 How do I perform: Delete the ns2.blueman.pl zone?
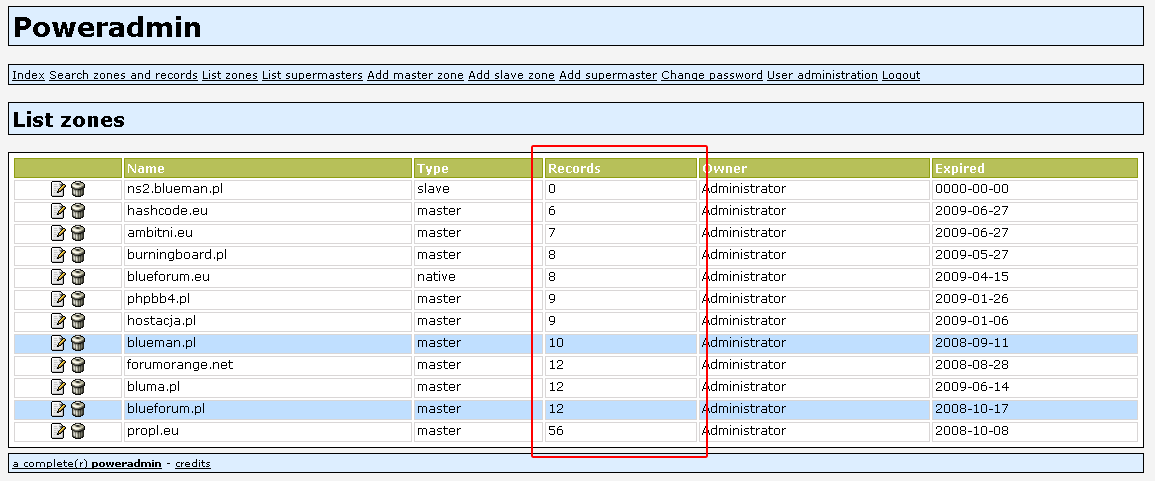pyautogui.click(x=77, y=189)
